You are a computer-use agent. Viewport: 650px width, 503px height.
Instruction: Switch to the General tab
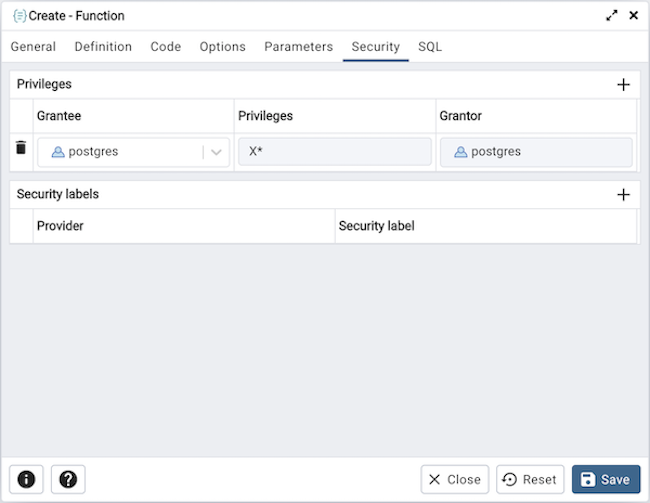(33, 47)
